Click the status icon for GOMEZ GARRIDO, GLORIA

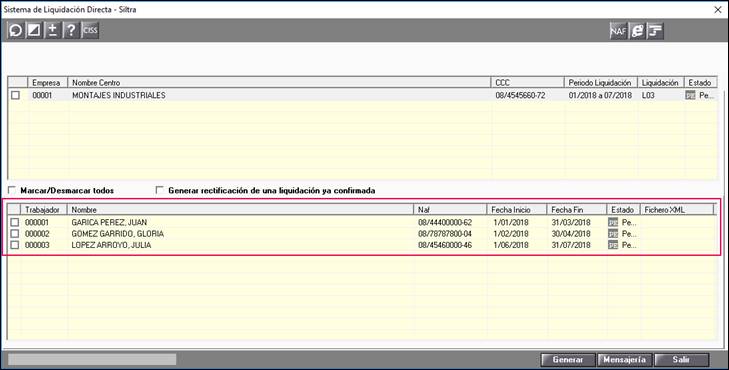point(613,233)
